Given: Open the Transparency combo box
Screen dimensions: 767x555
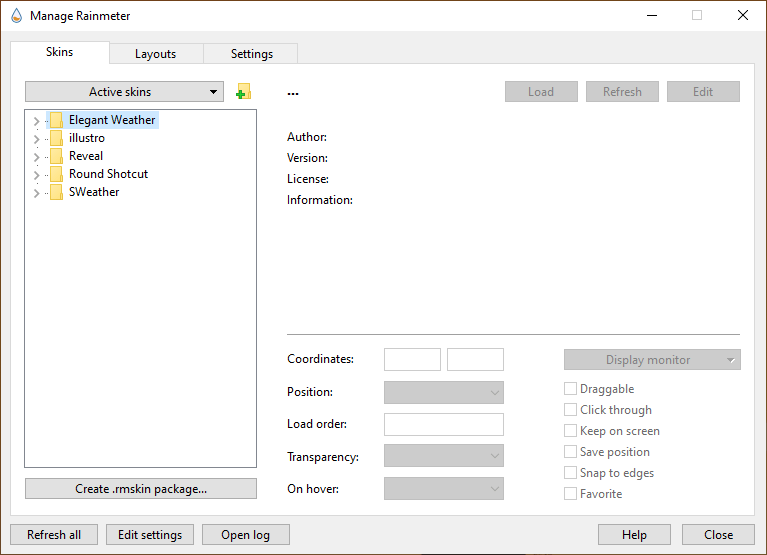Looking at the screenshot, I should 443,456.
